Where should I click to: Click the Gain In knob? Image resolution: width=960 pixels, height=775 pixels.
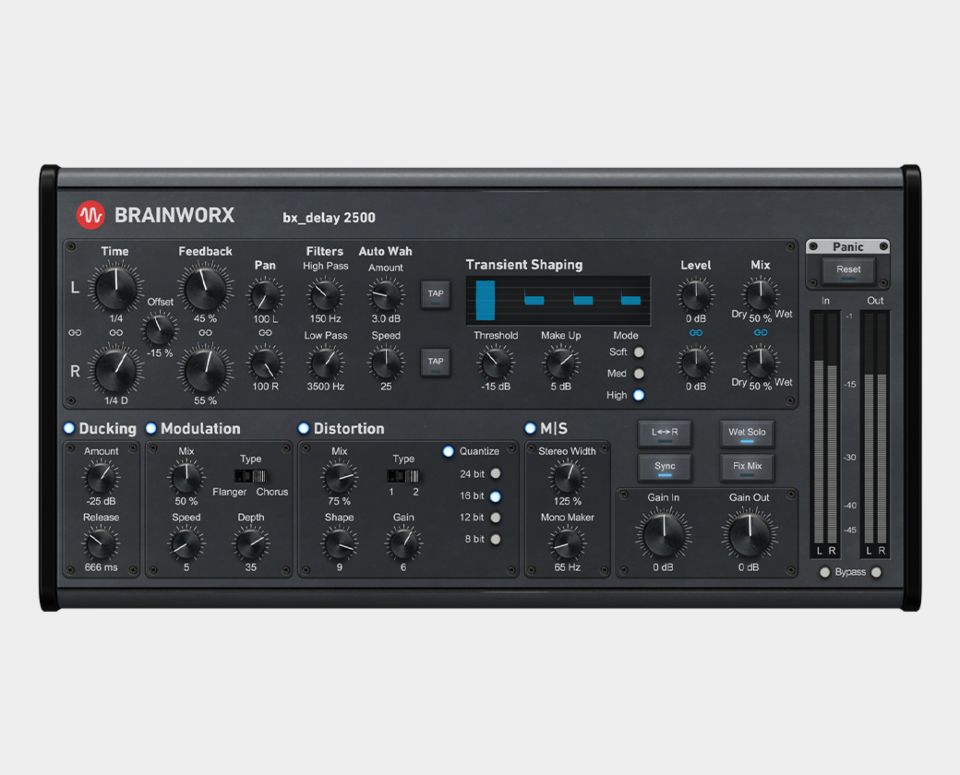click(662, 534)
